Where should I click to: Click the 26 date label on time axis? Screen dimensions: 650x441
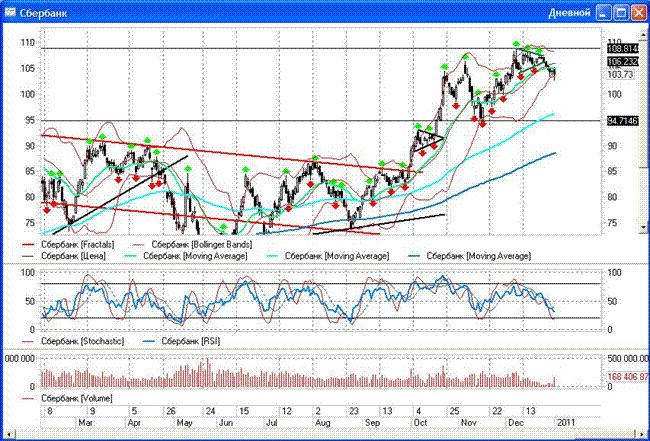(171, 411)
